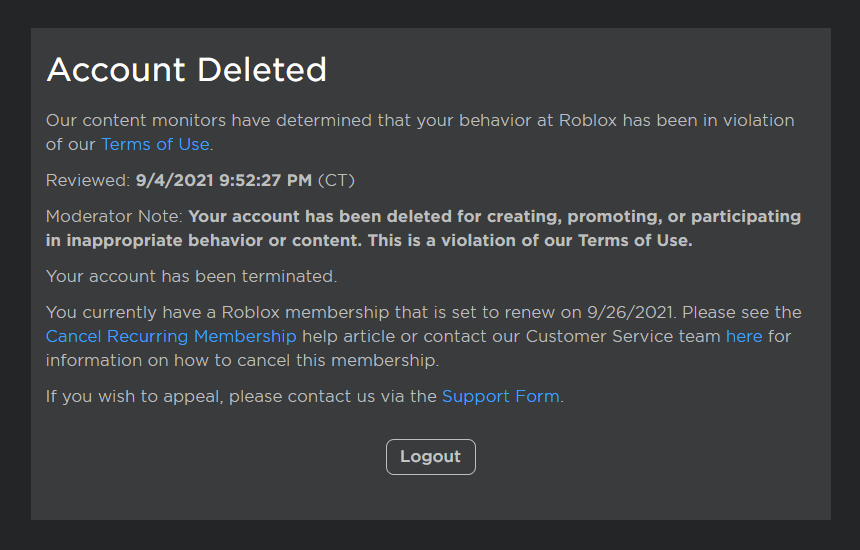The height and width of the screenshot is (550, 860).
Task: Select the reviewed timestamp 9/4/2021 9:52:27 PM
Action: pos(224,181)
